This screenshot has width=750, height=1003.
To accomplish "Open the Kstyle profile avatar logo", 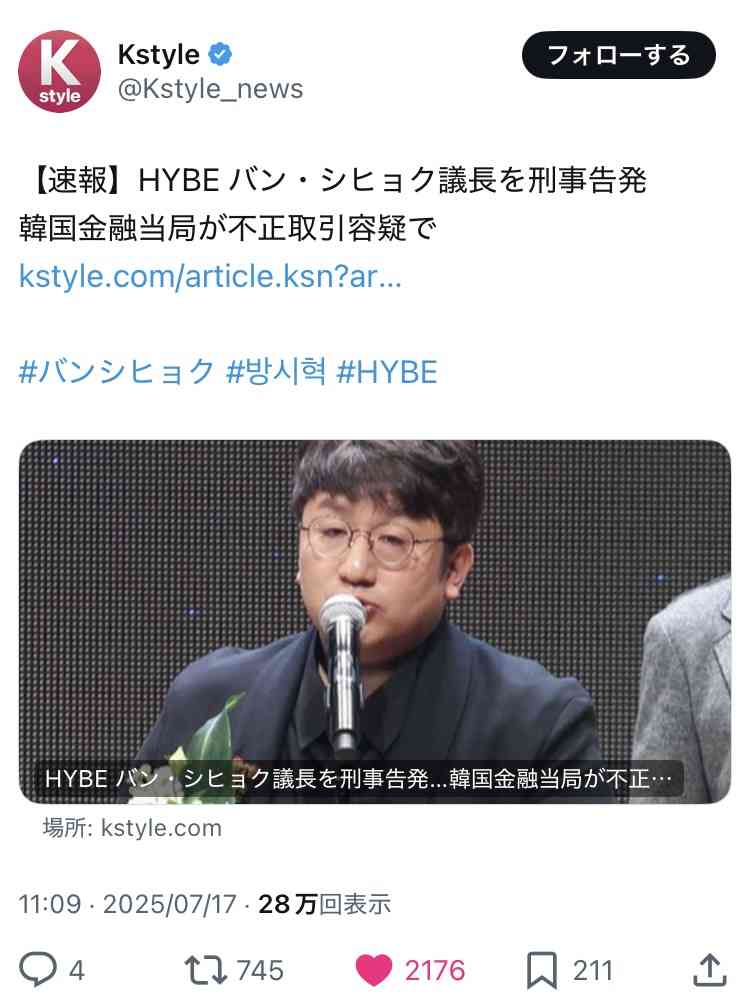I will pos(60,71).
